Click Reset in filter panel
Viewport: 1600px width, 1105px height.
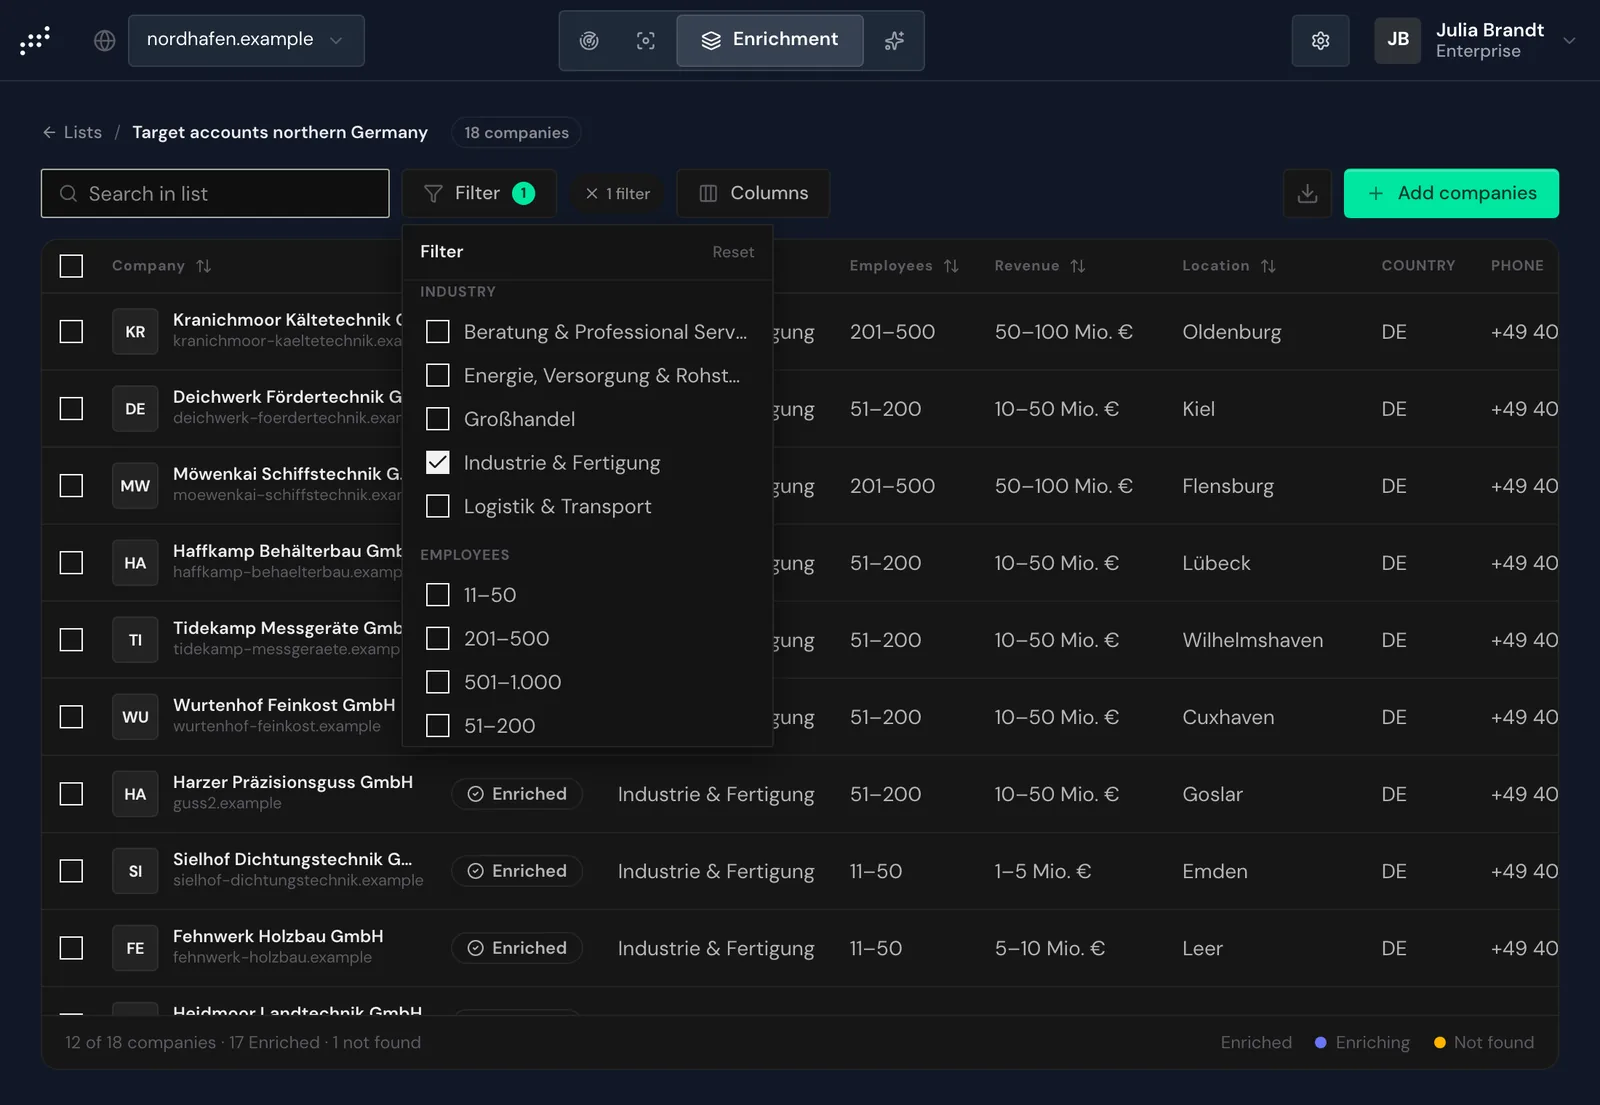coord(733,252)
